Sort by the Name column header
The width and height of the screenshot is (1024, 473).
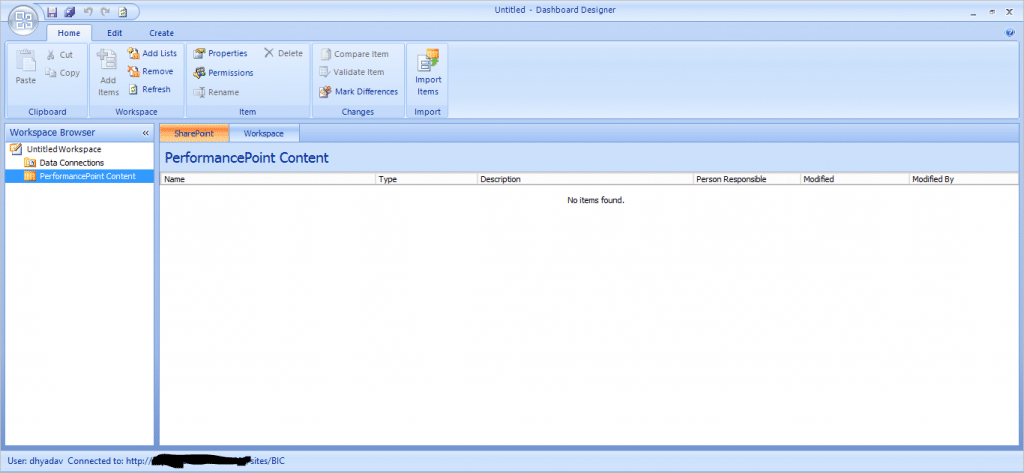pos(268,179)
